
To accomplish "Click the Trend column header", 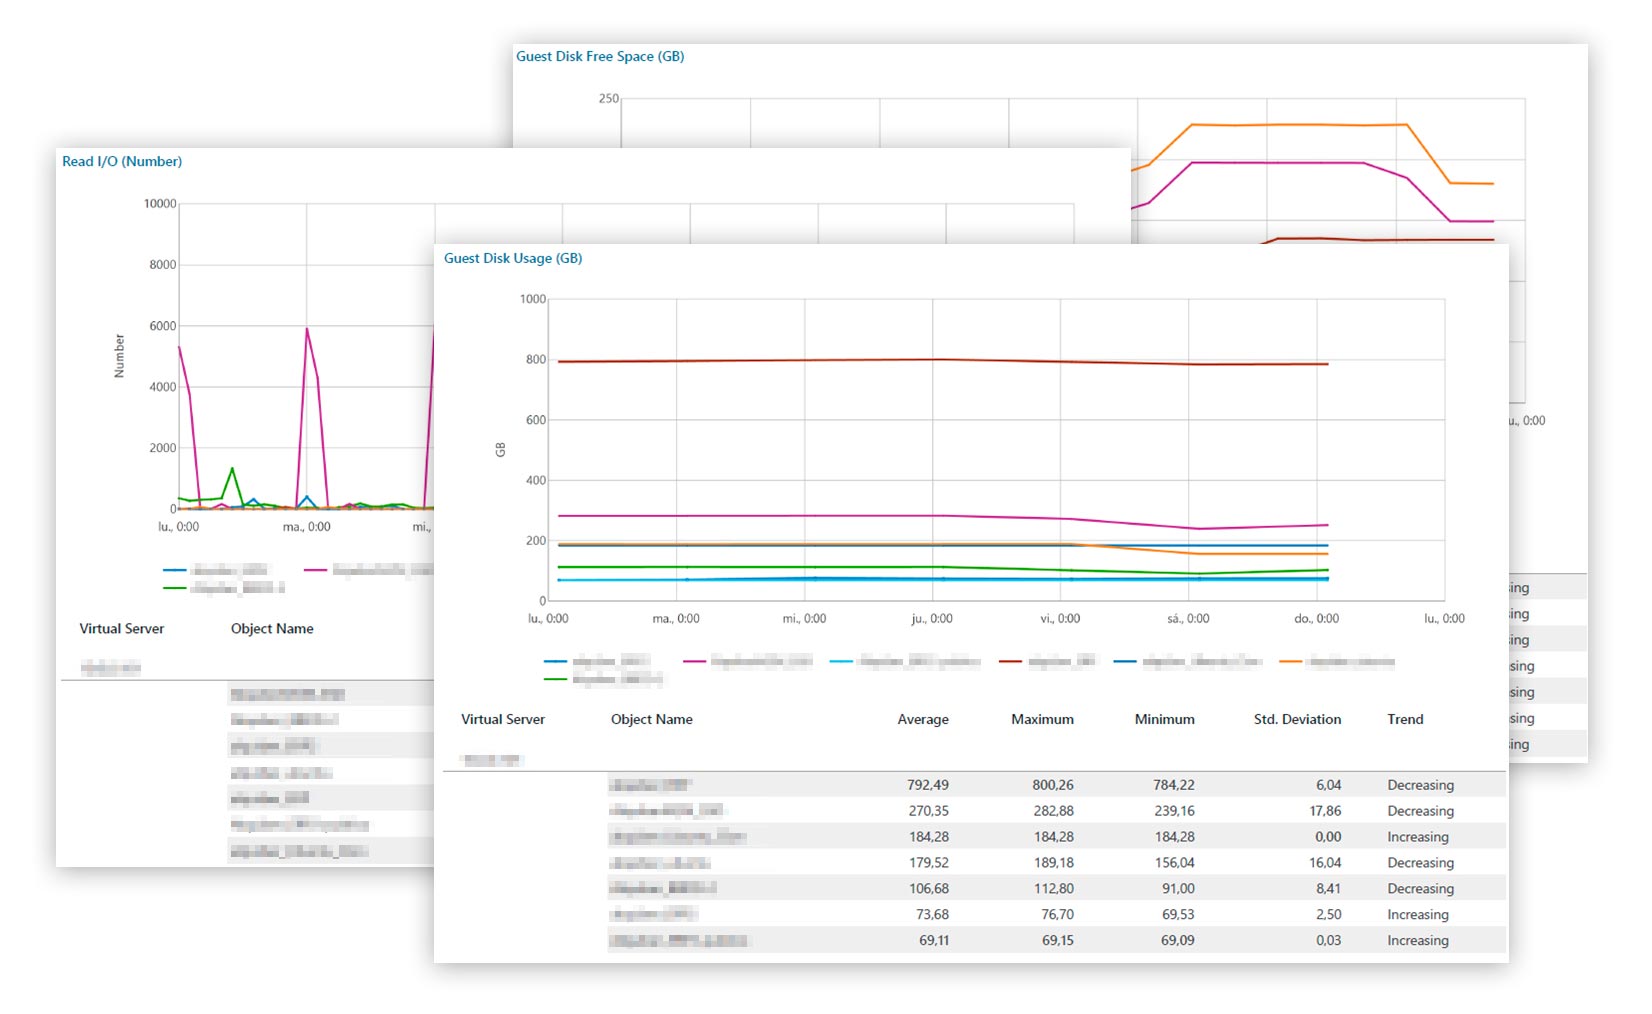I will (x=1405, y=720).
